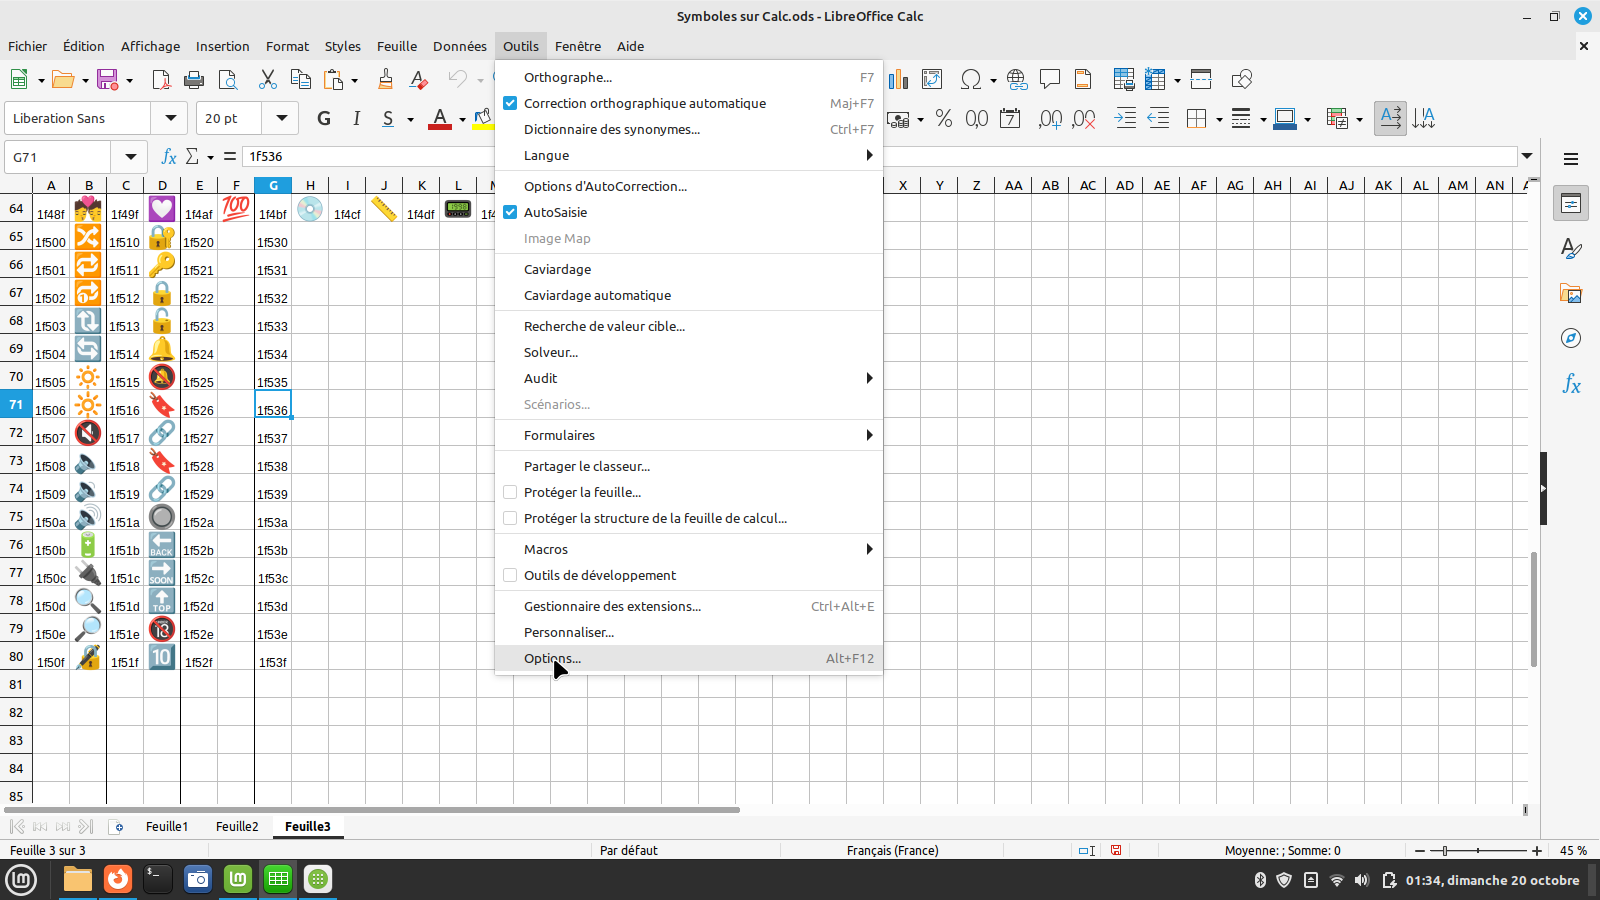The height and width of the screenshot is (900, 1600).
Task: Open the Function Wizard fx icon
Action: 169,157
